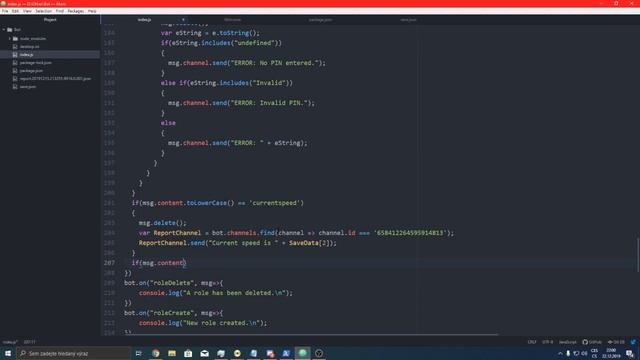Open the network tray icon

click(576, 353)
